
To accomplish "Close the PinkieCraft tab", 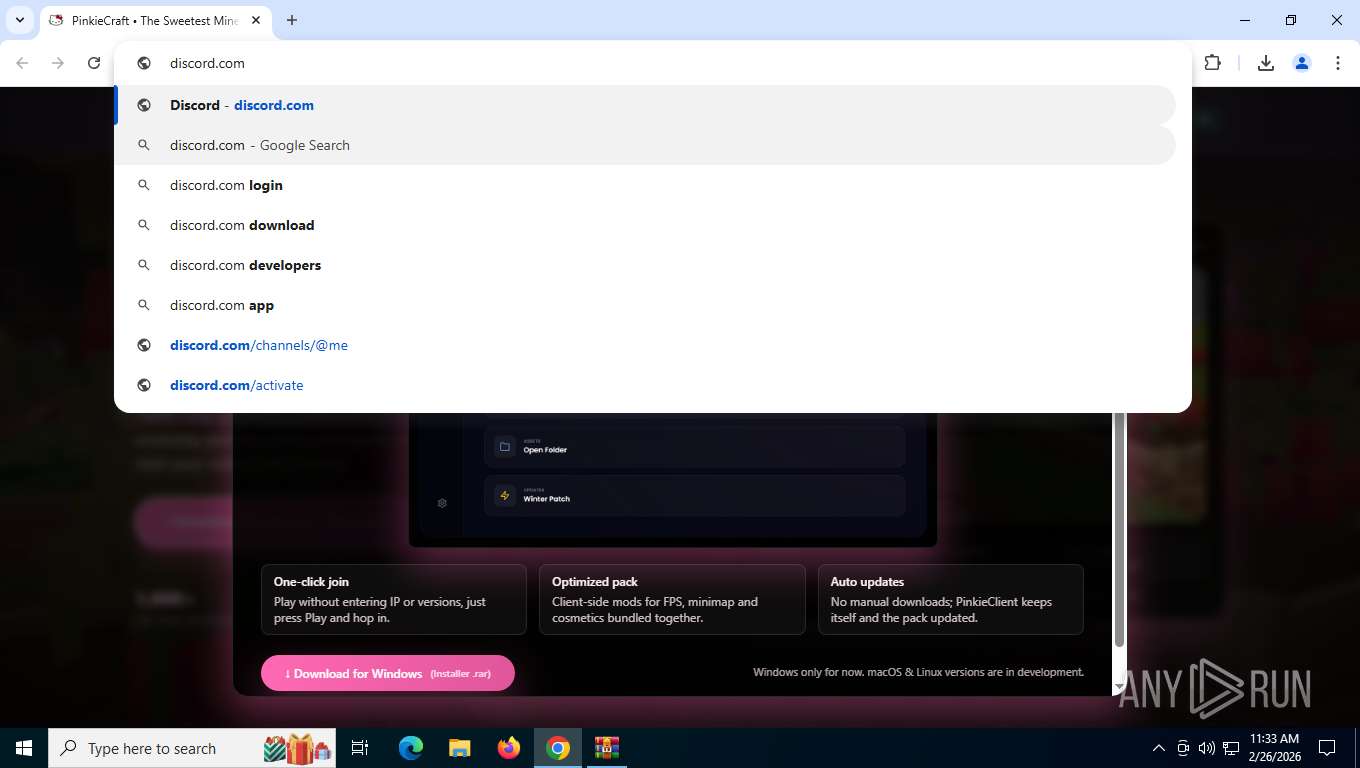I will (256, 20).
